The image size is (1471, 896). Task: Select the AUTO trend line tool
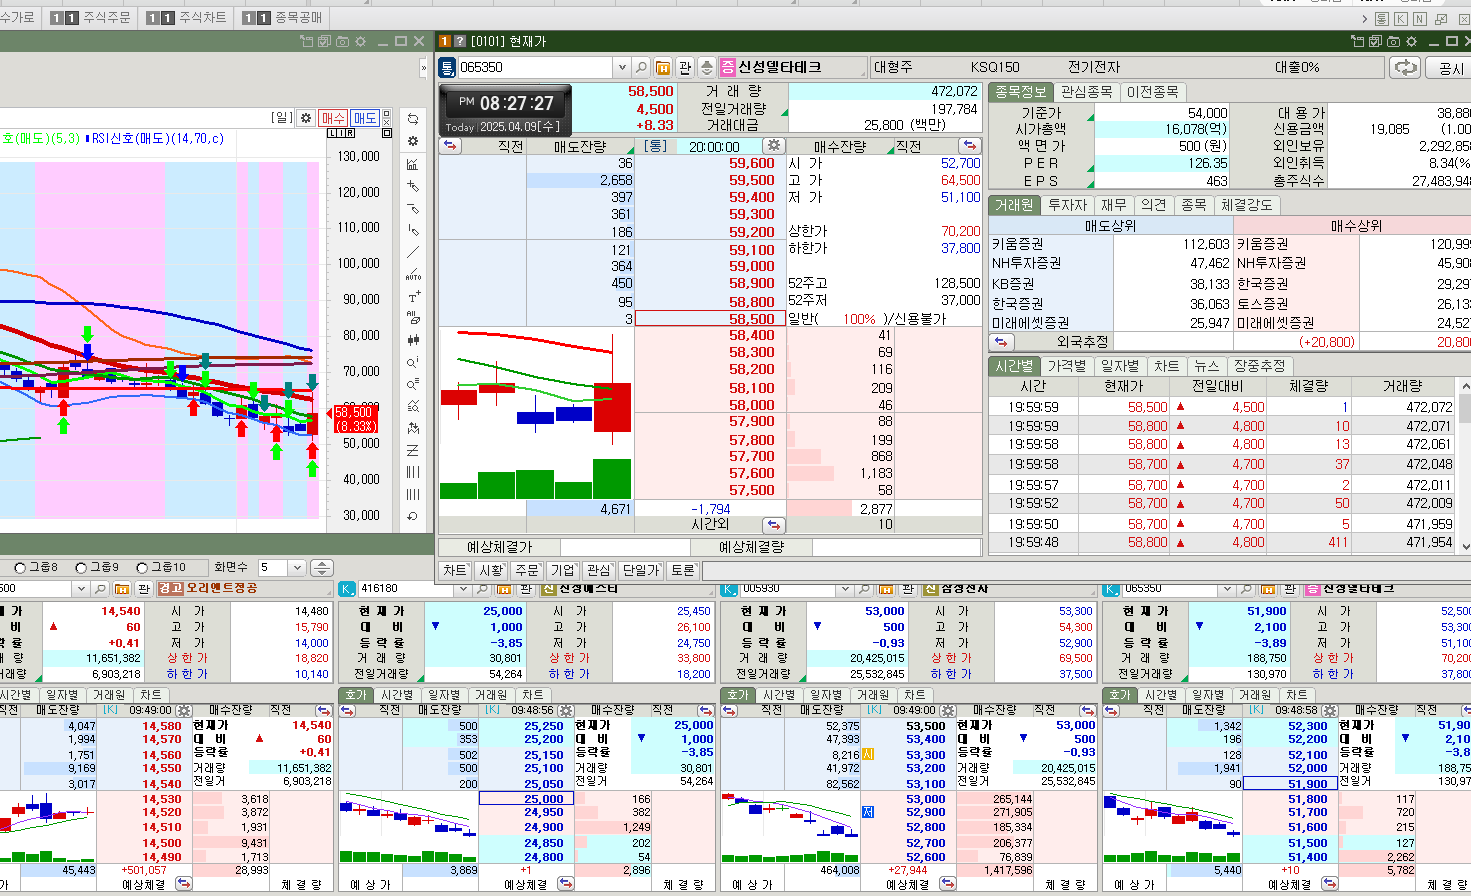tap(413, 274)
